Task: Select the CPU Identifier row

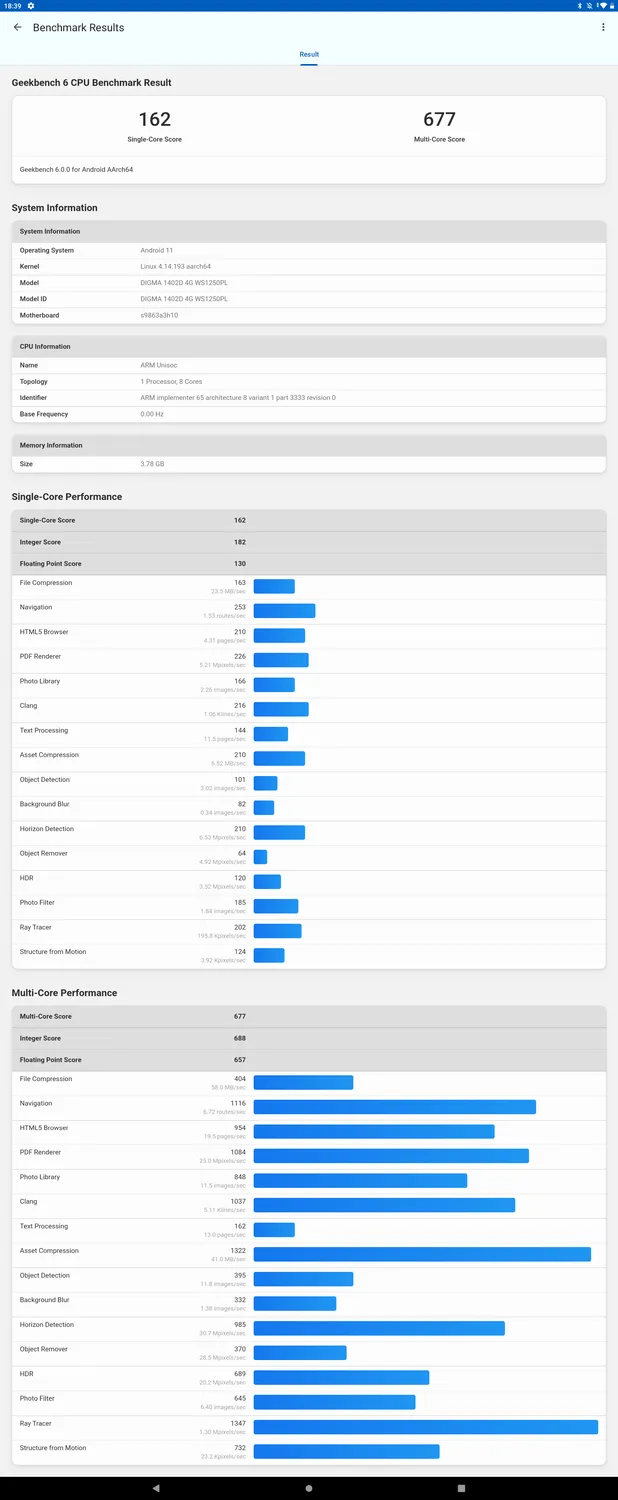Action: pos(308,397)
